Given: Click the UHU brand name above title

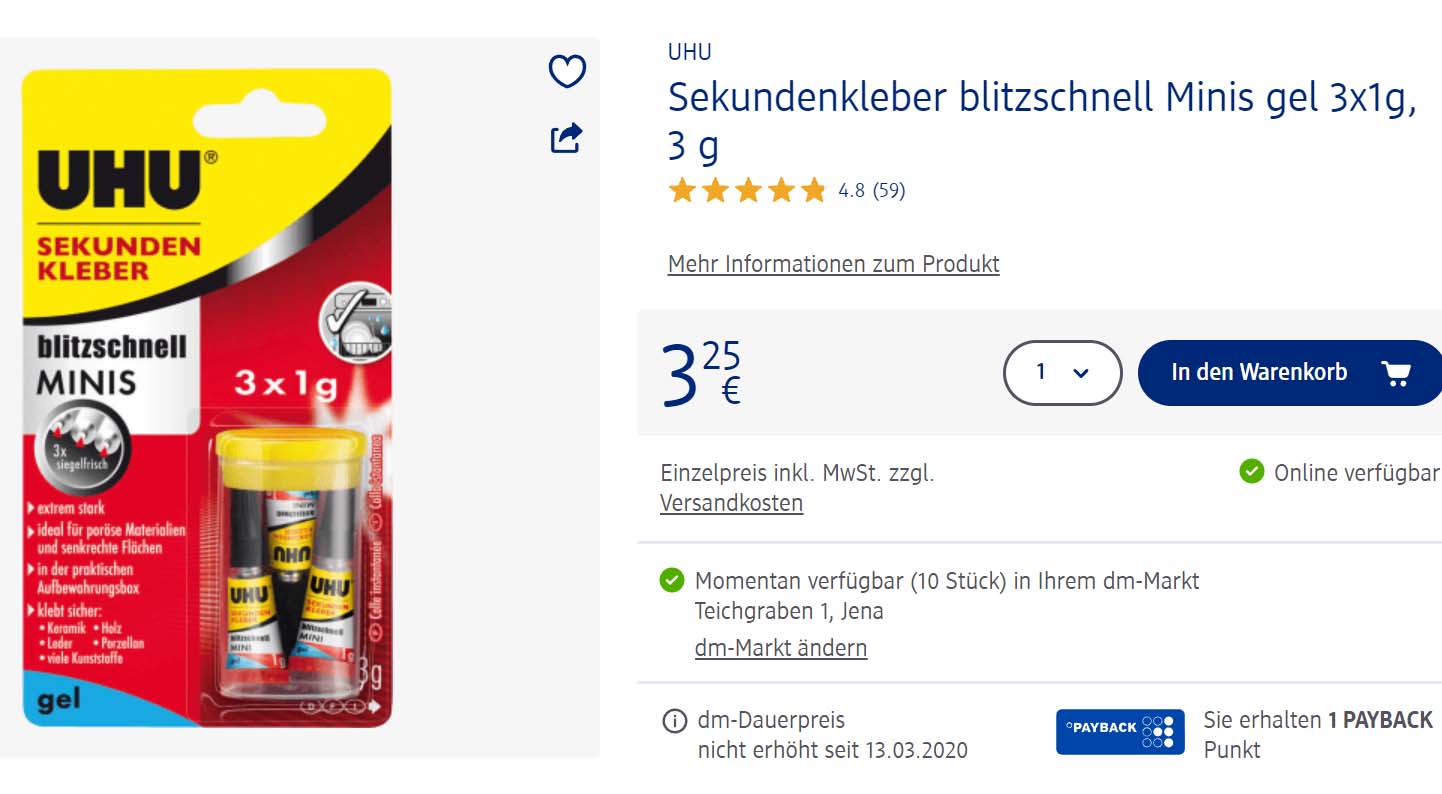Looking at the screenshot, I should 690,52.
